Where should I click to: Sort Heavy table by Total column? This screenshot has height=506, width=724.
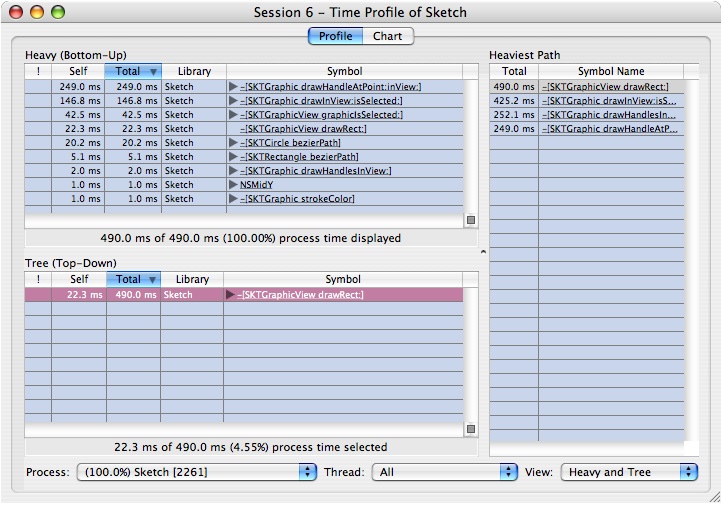(x=132, y=72)
